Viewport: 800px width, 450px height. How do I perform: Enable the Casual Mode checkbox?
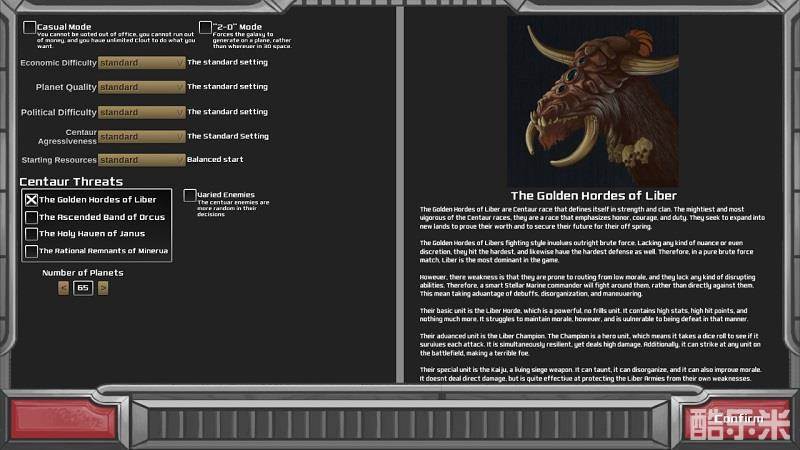click(30, 28)
